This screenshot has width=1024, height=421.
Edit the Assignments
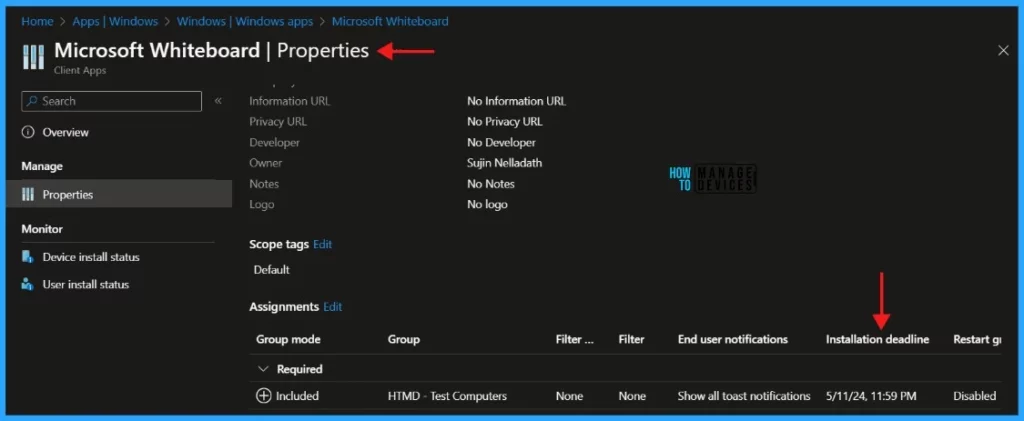(x=332, y=307)
